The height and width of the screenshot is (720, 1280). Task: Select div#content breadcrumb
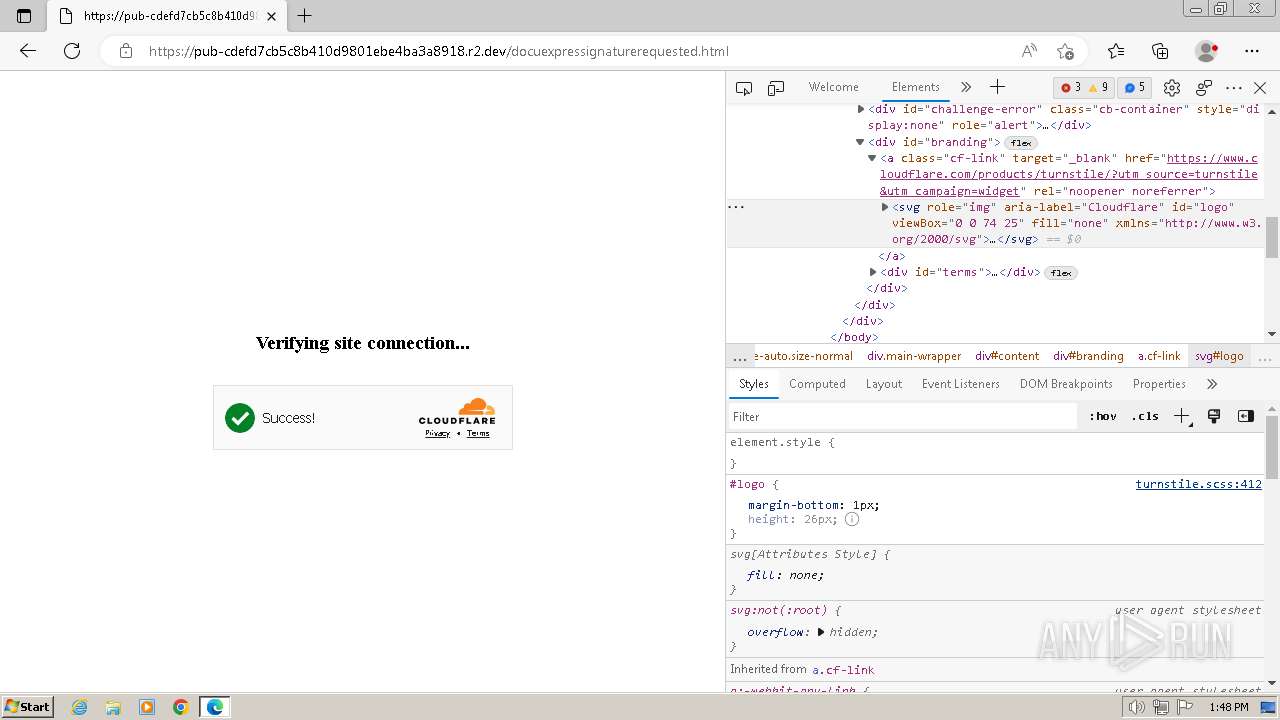click(1007, 356)
